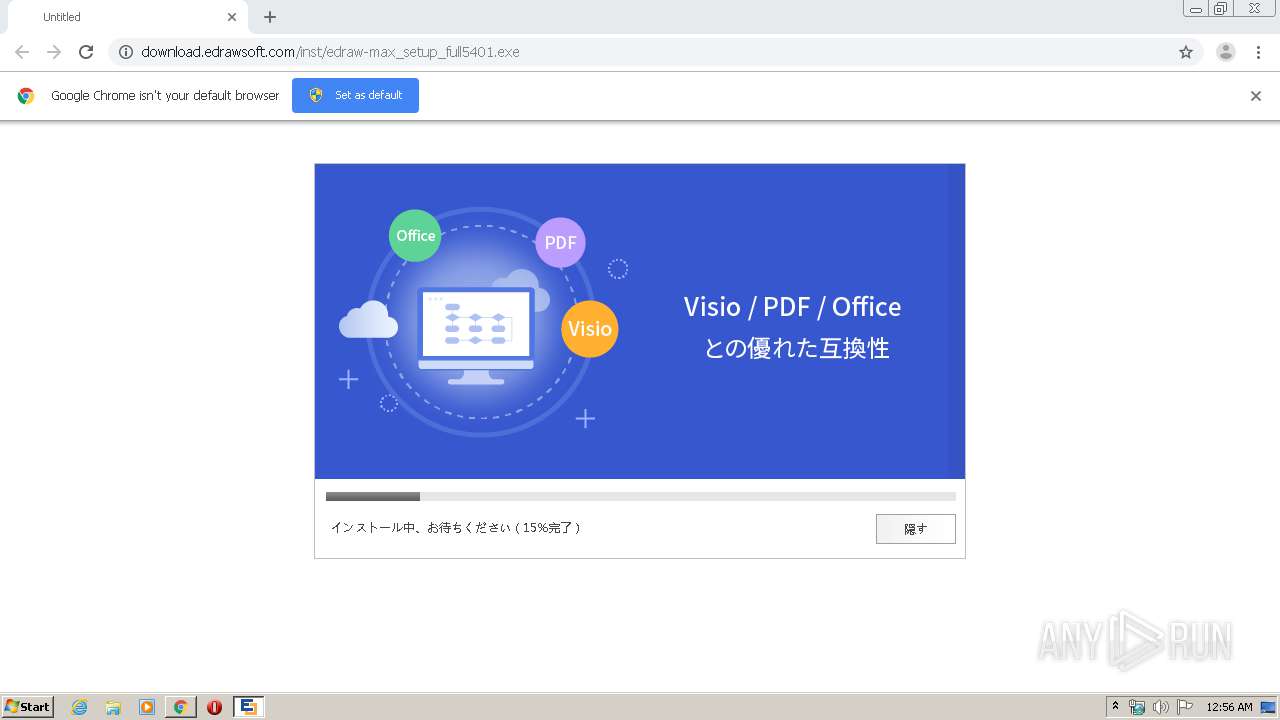This screenshot has width=1280, height=720.
Task: Click Show desktop button at taskbar end
Action: tap(1268, 707)
